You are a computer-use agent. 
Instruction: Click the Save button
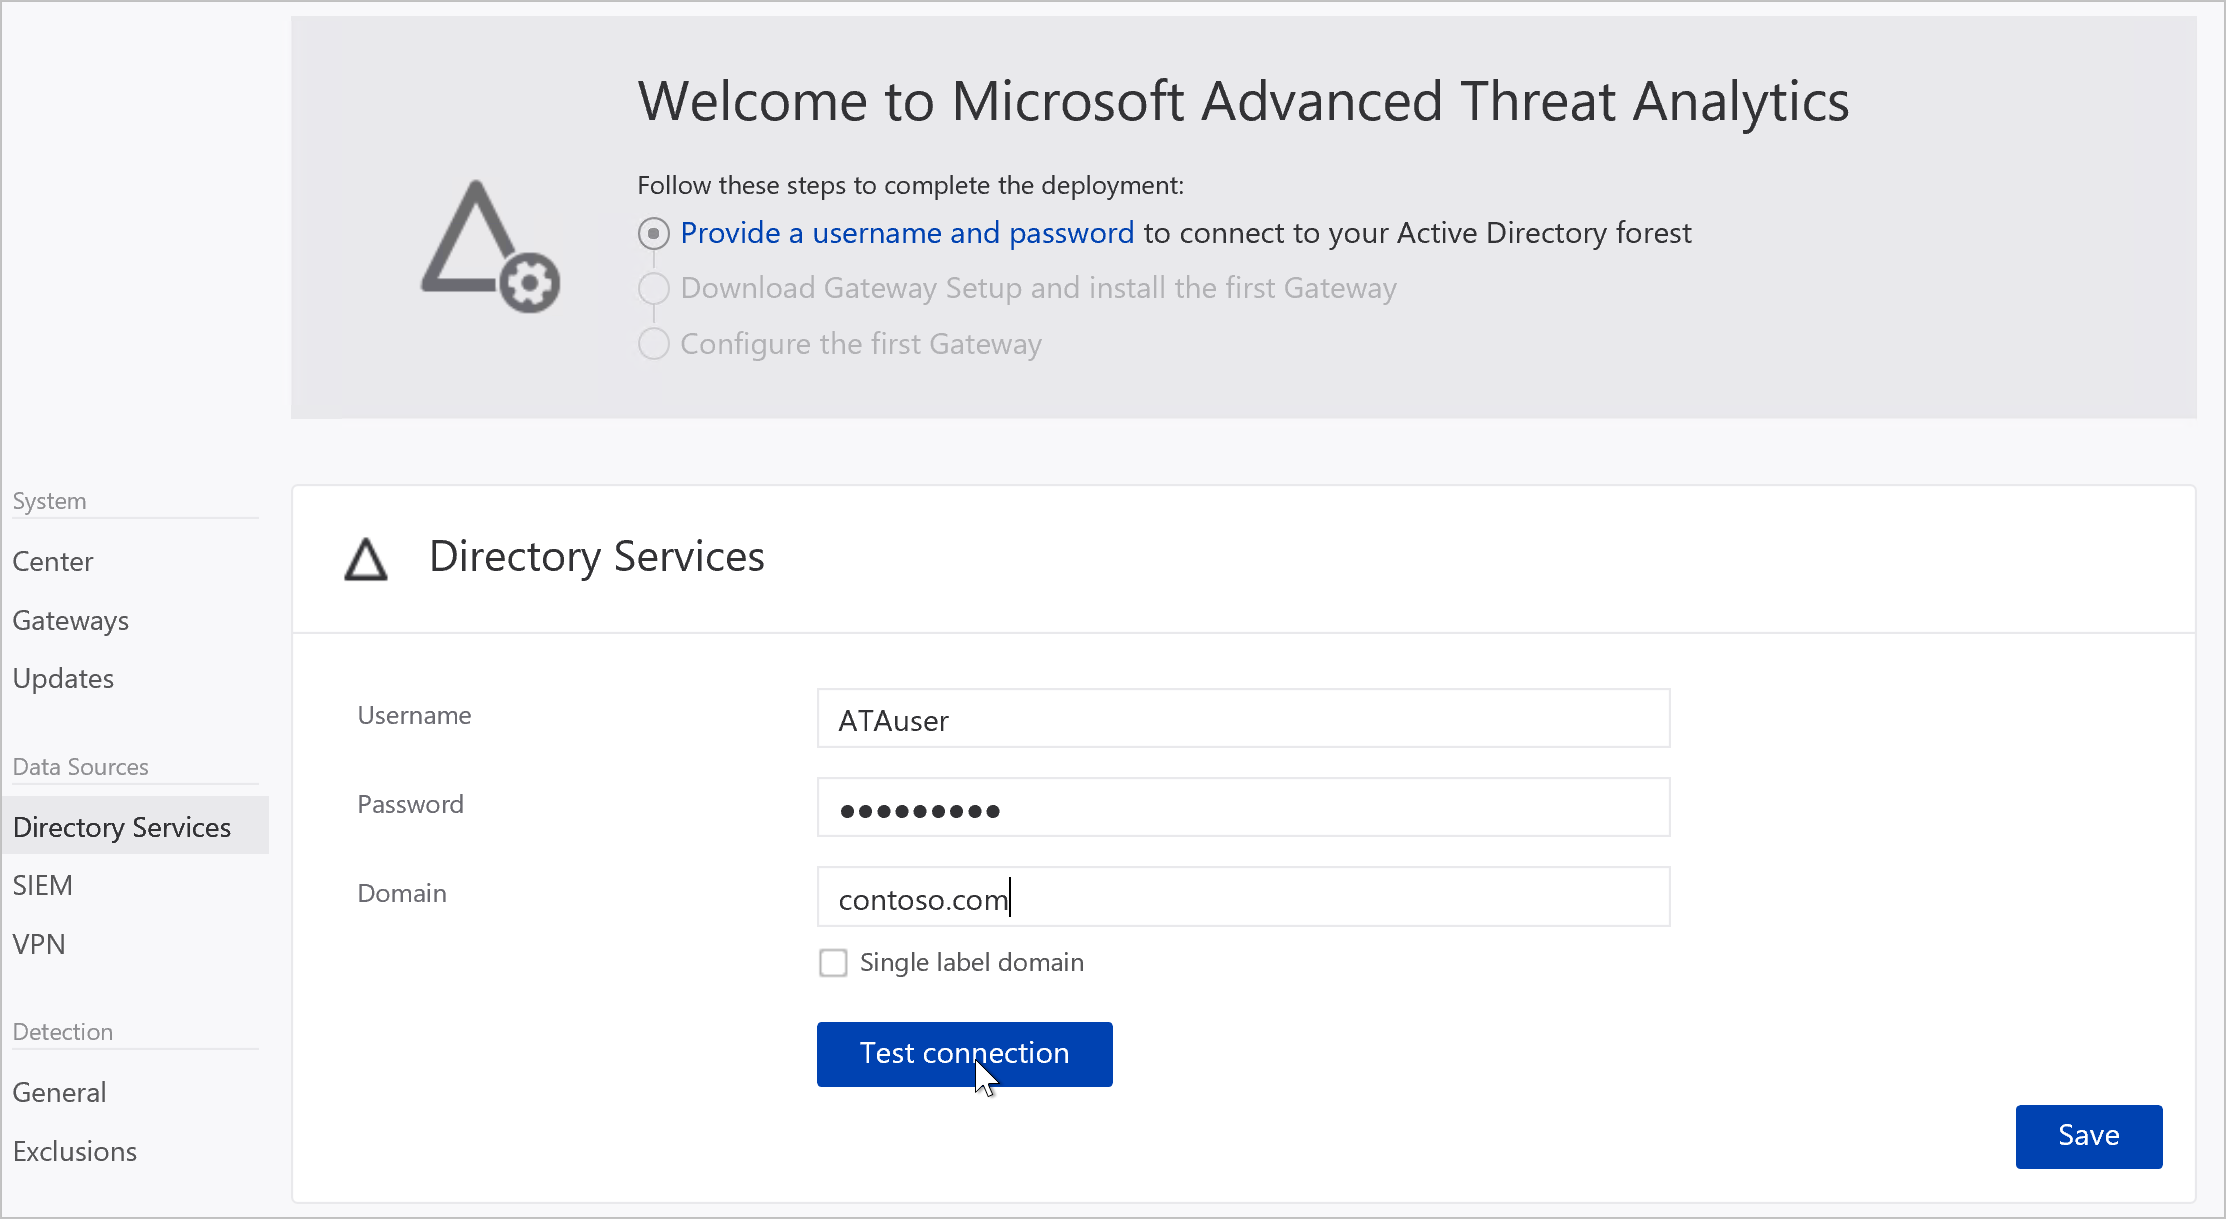coord(2088,1135)
